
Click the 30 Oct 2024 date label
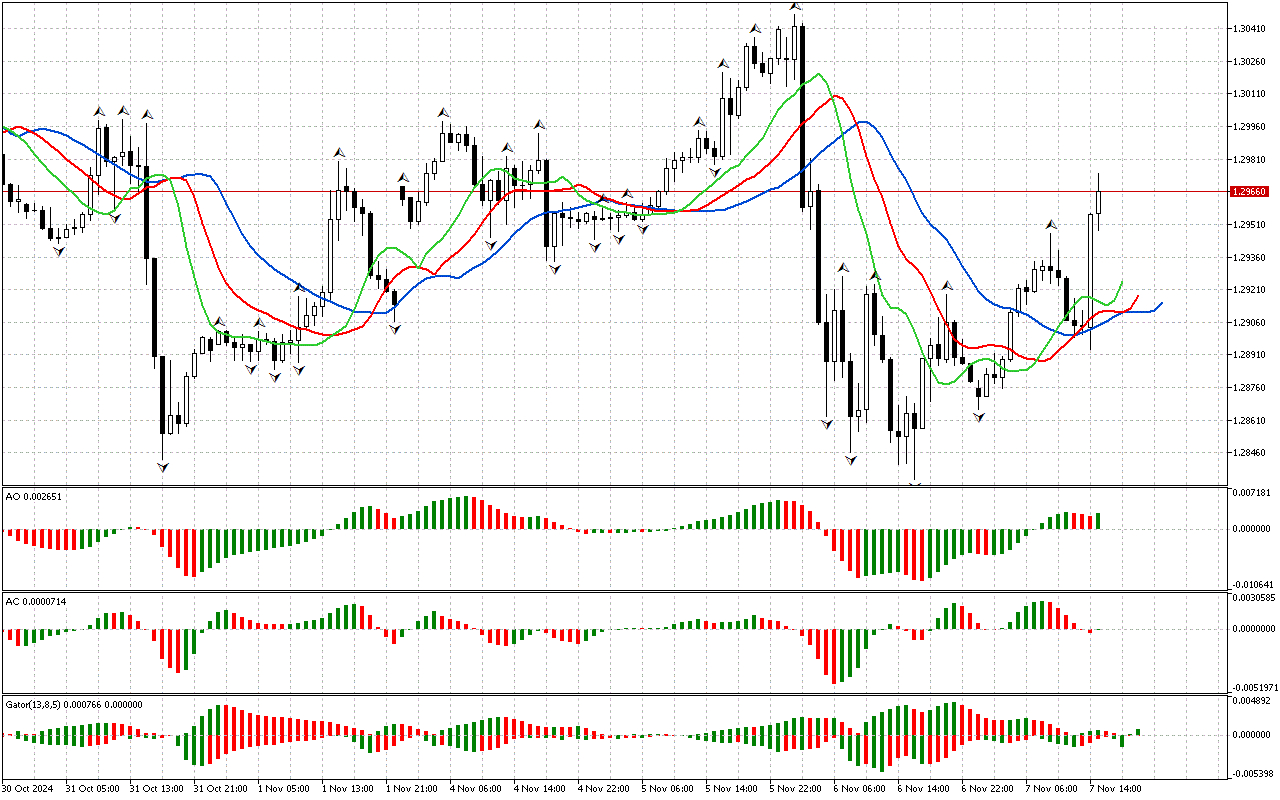point(30,788)
